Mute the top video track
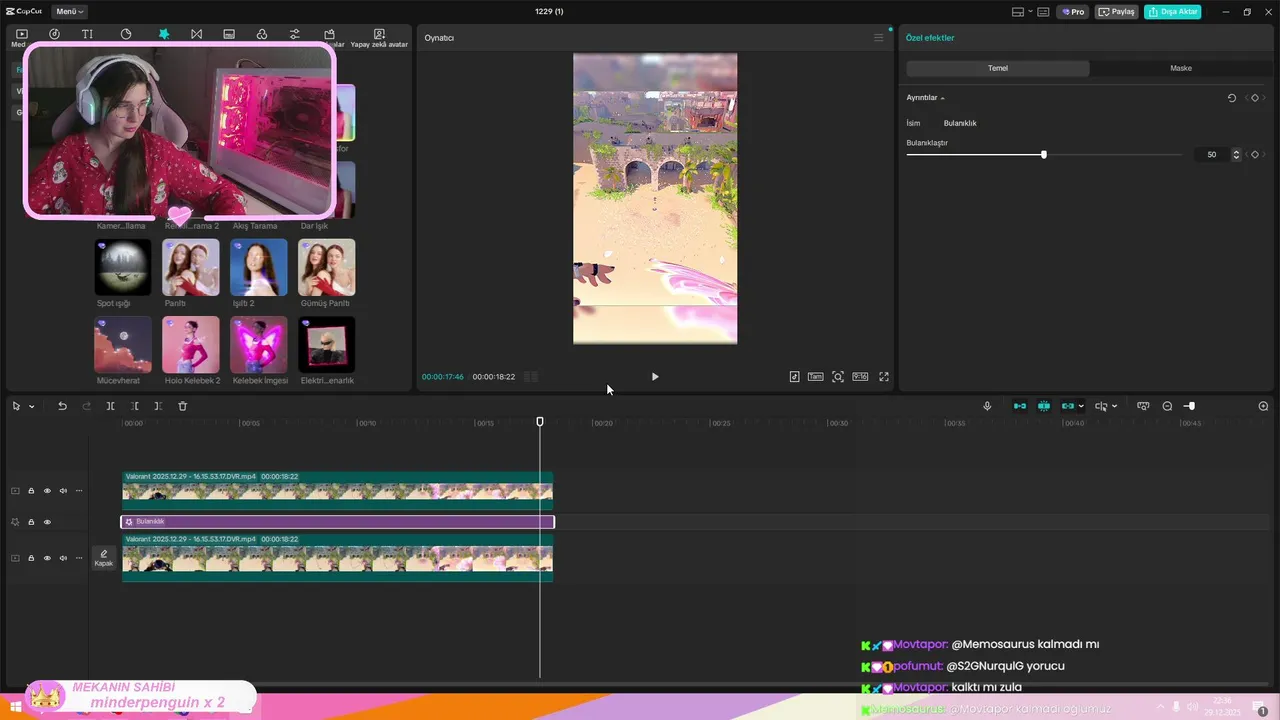Image resolution: width=1280 pixels, height=720 pixels. pyautogui.click(x=63, y=491)
